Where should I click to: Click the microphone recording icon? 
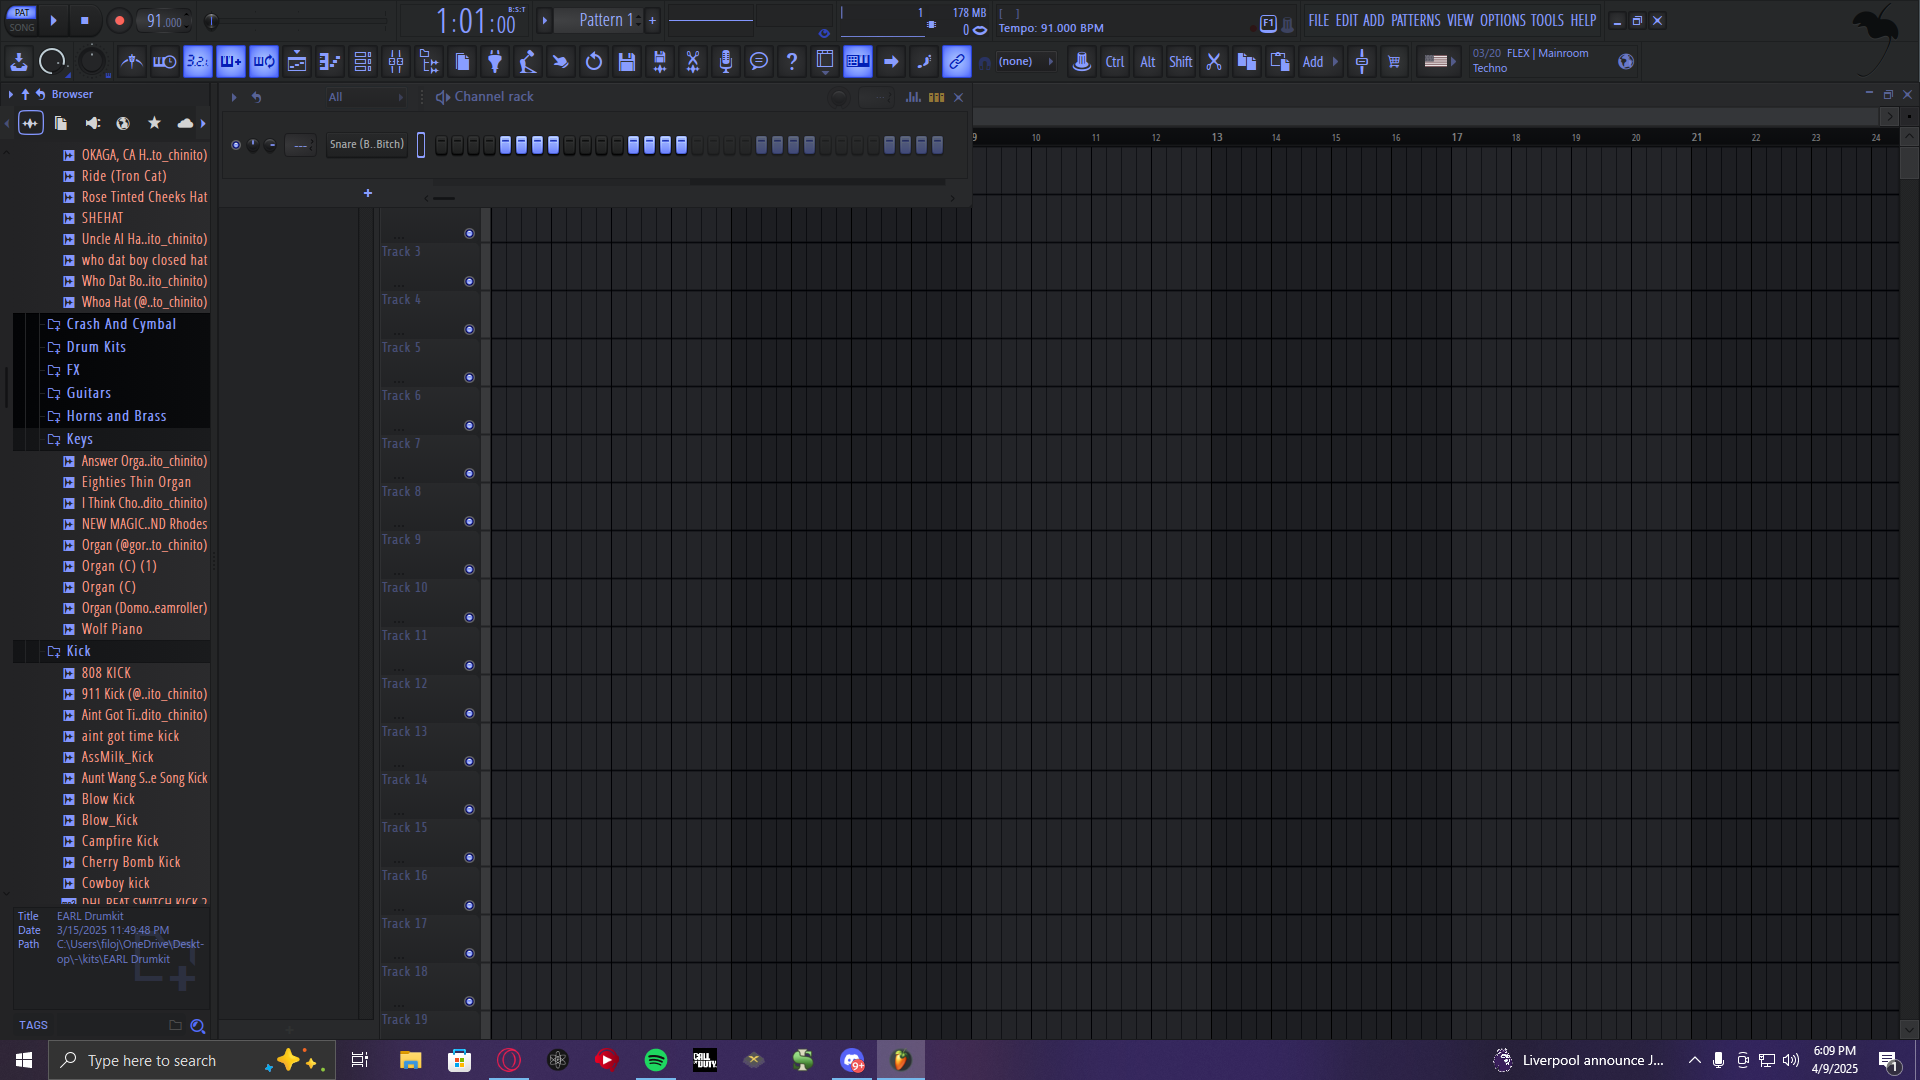point(726,62)
